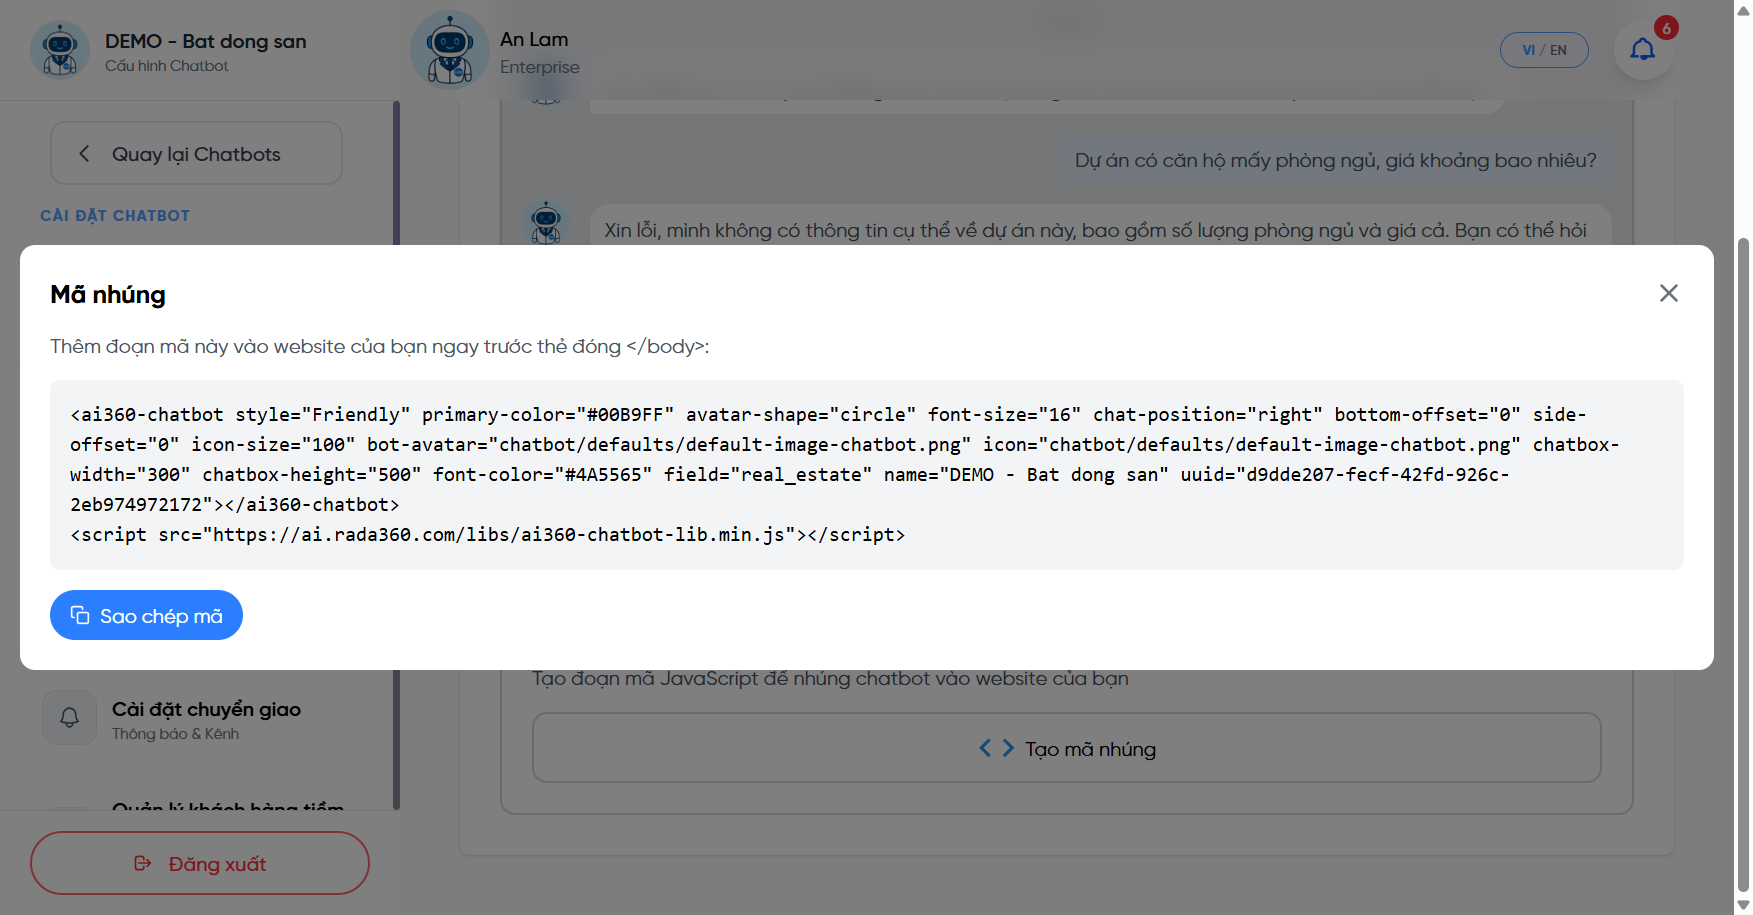Click the Enterprise plan label

pos(540,67)
